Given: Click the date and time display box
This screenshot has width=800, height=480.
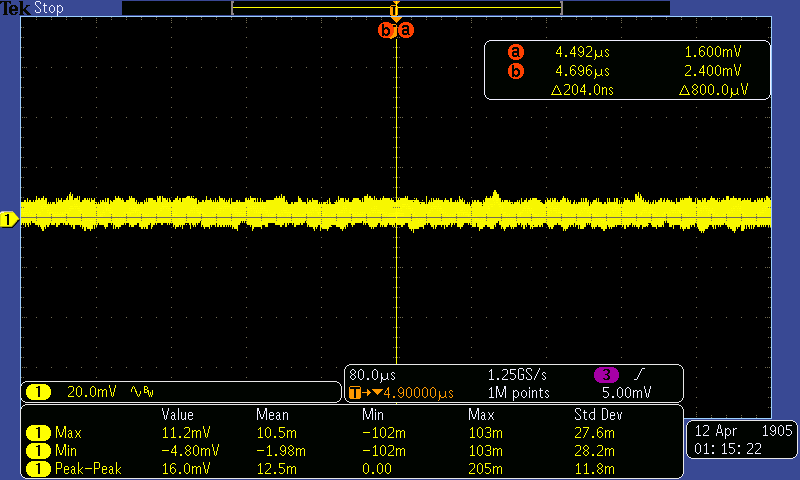Looking at the screenshot, I should [x=739, y=439].
